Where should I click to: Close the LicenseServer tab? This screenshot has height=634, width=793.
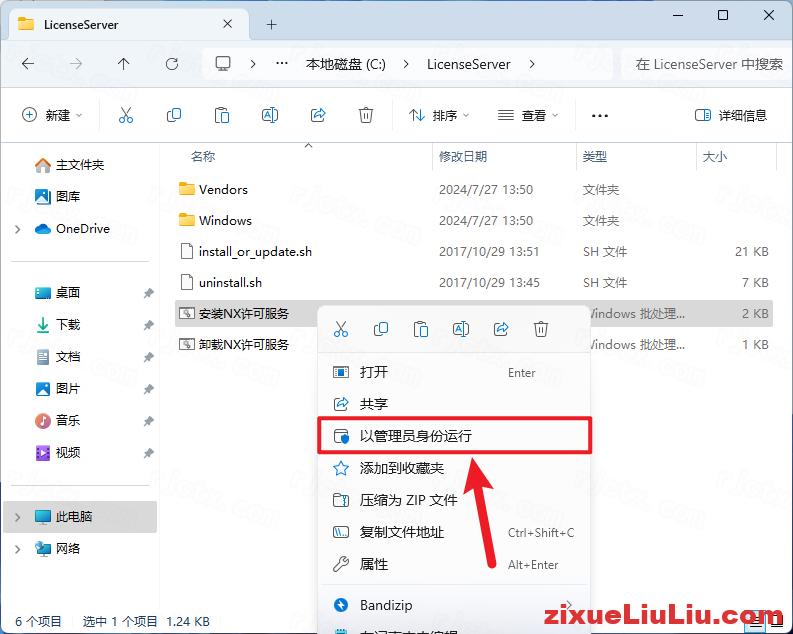pos(228,24)
